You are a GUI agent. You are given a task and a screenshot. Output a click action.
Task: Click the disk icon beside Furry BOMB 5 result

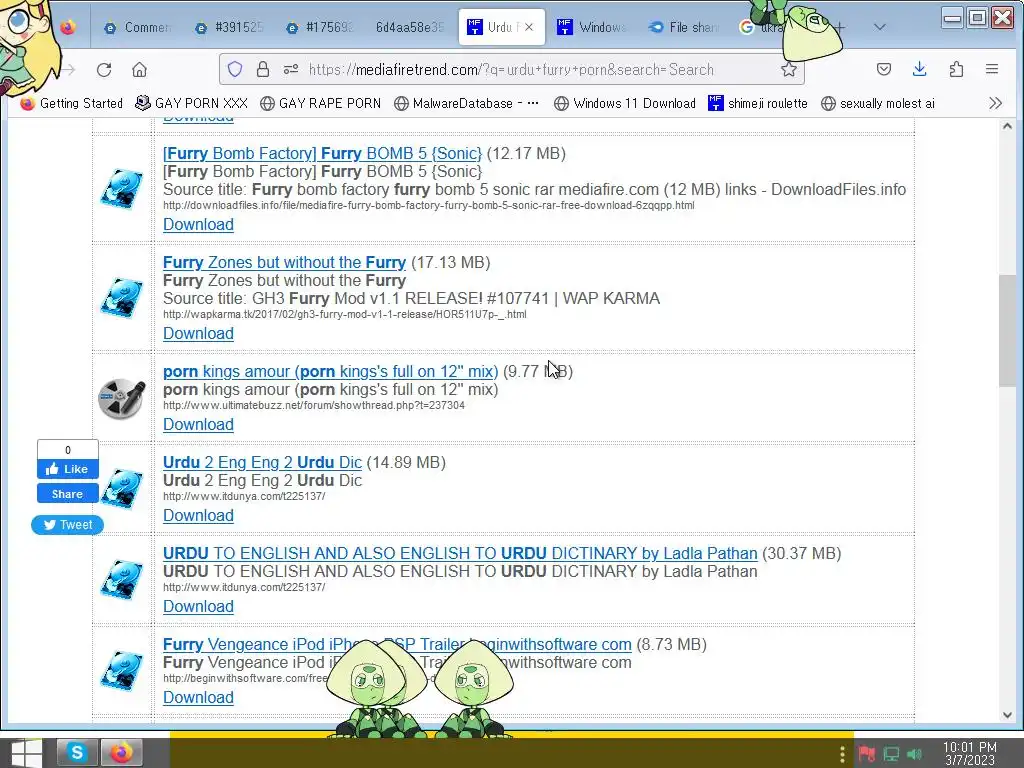pyautogui.click(x=121, y=189)
